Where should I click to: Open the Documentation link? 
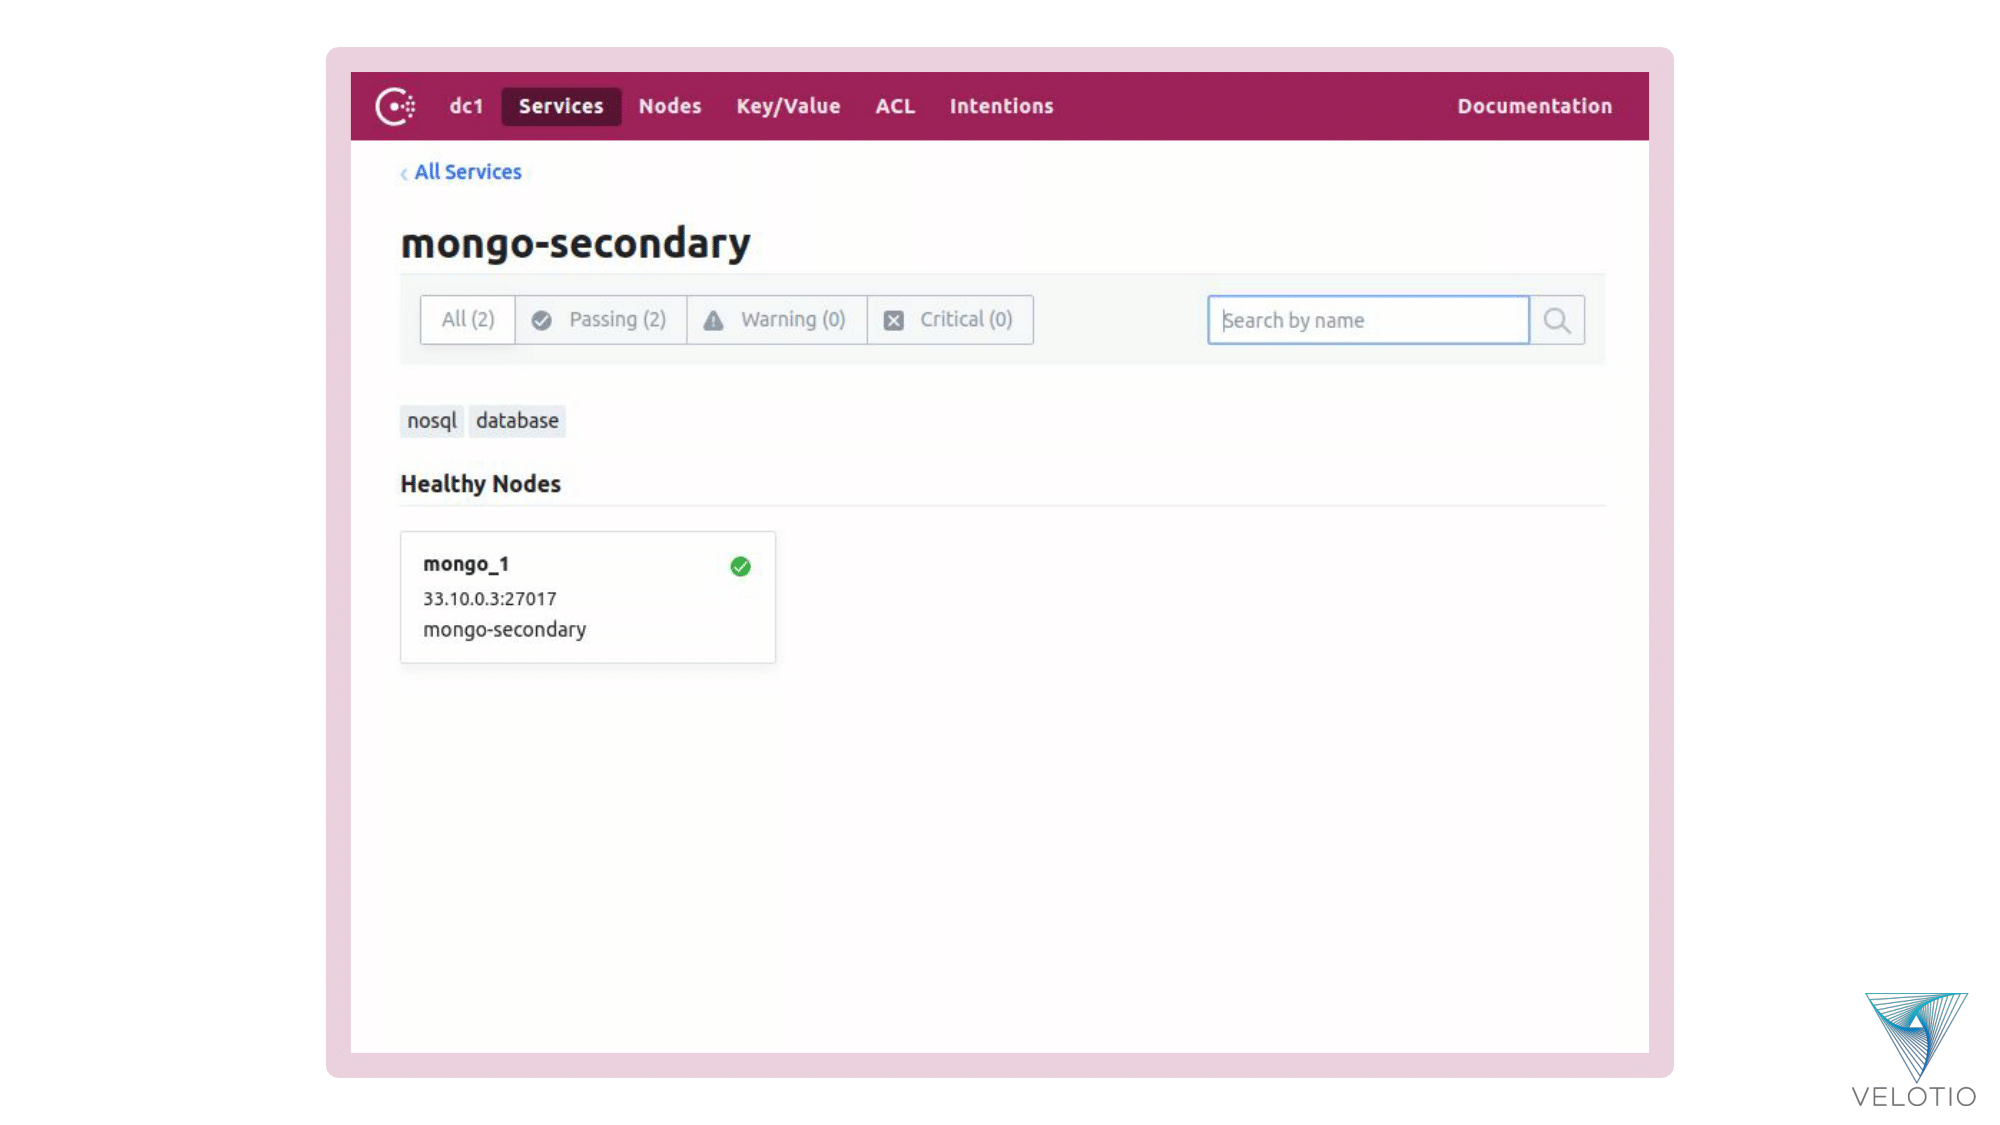click(x=1534, y=106)
